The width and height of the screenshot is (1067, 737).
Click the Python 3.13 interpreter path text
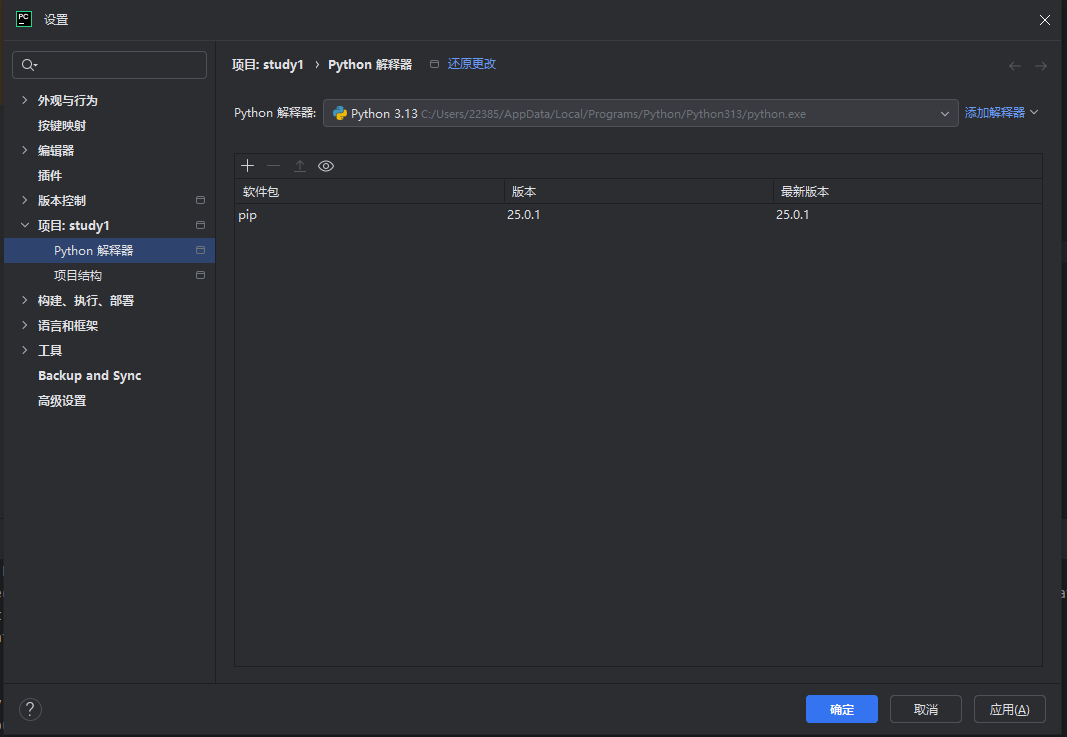(613, 114)
